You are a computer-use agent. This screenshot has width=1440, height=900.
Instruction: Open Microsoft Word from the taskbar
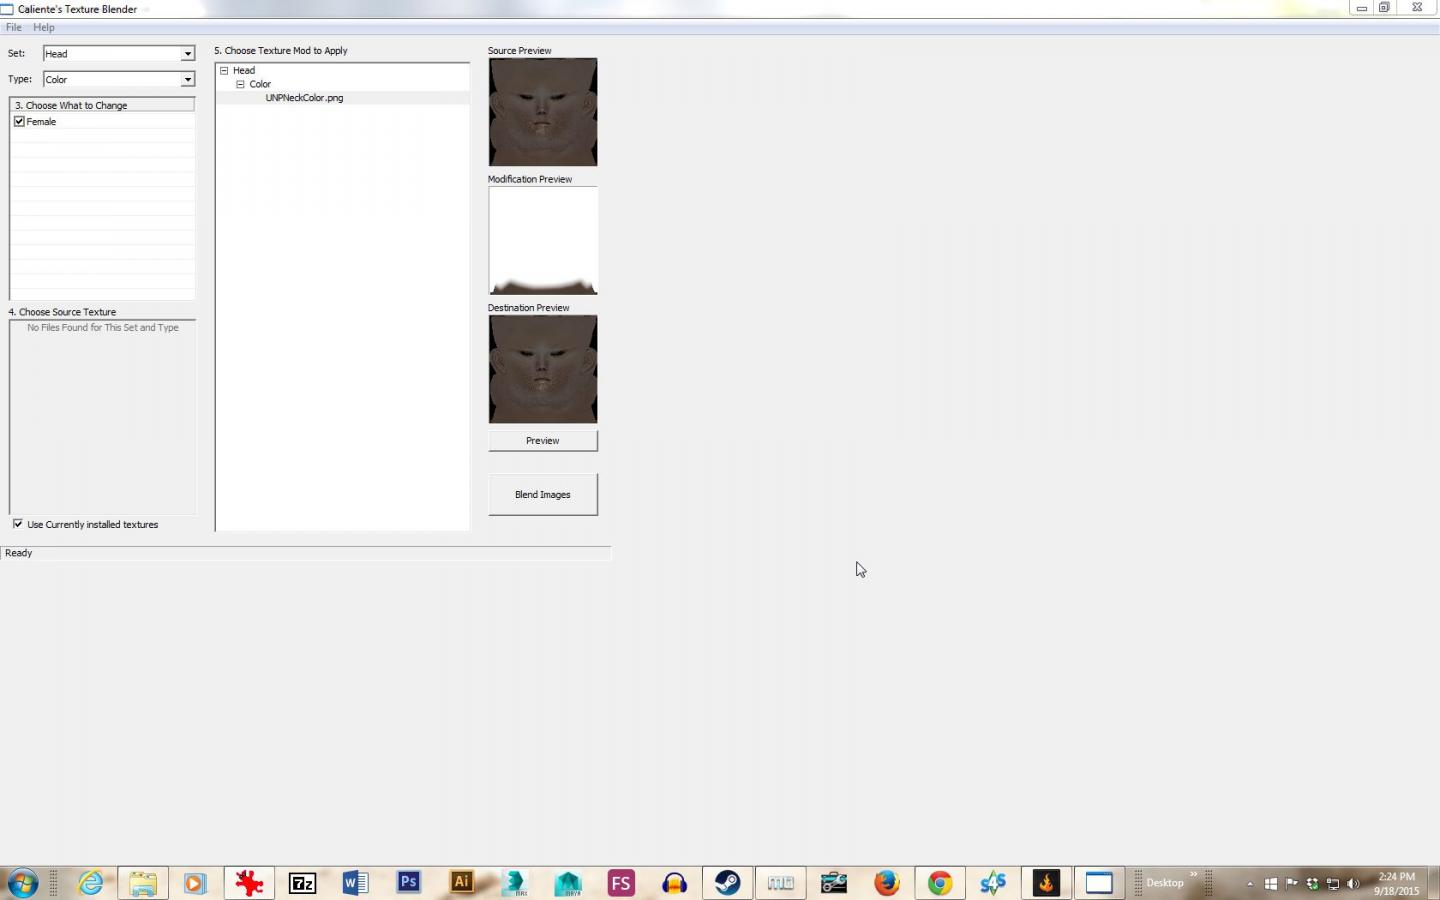355,882
